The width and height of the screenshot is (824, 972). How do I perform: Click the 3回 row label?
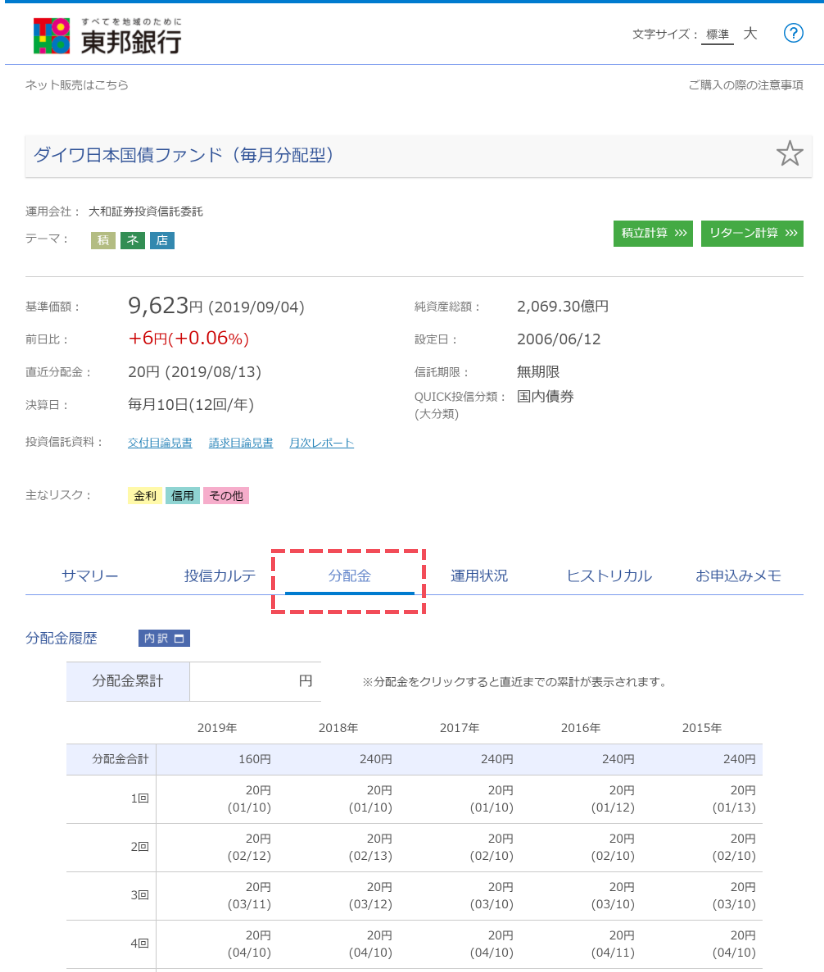click(x=140, y=895)
